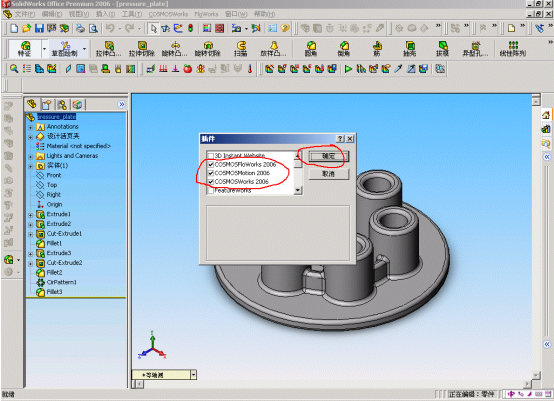This screenshot has height=401, width=554.
Task: Enable the 3D Instant Website checkbox
Action: [211, 155]
